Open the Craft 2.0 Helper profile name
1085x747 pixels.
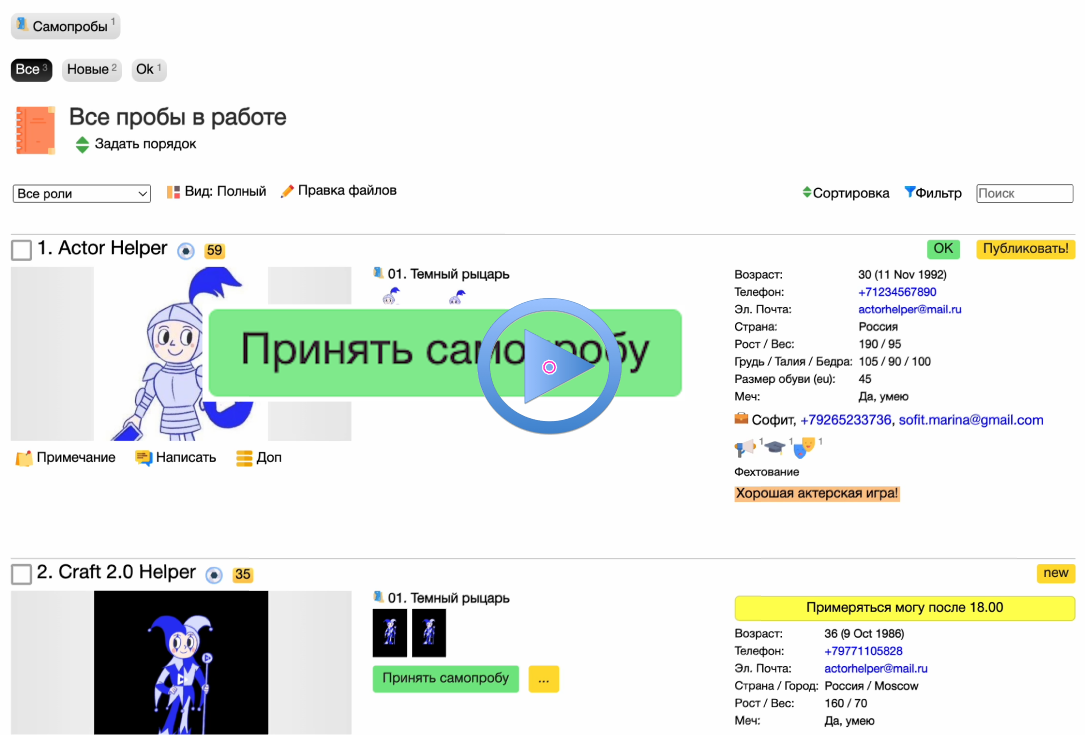[127, 572]
